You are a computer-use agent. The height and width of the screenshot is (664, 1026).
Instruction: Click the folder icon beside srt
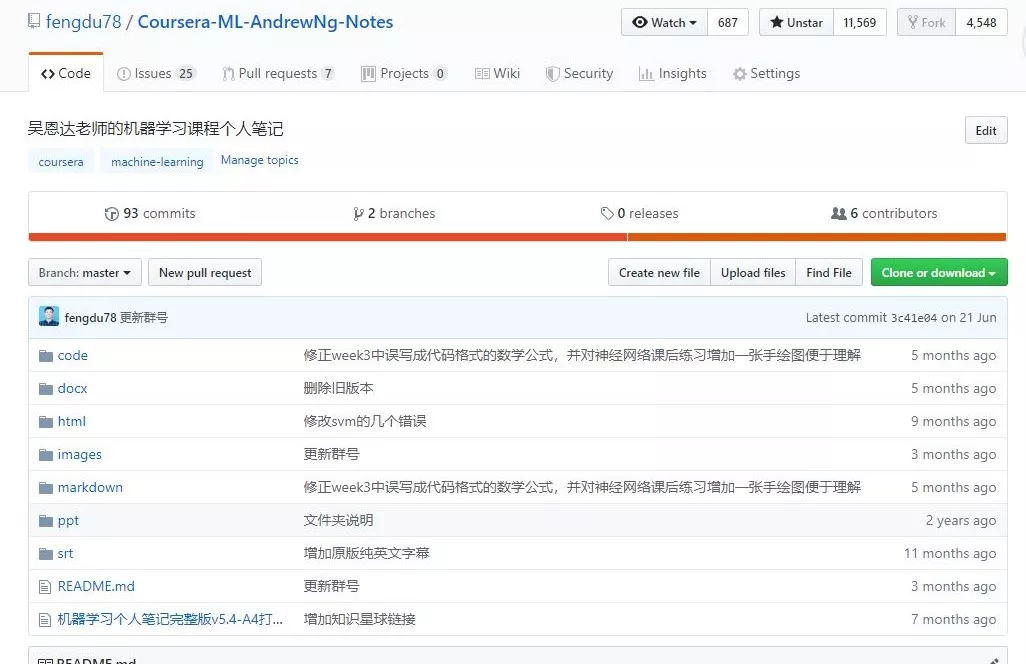tap(46, 554)
